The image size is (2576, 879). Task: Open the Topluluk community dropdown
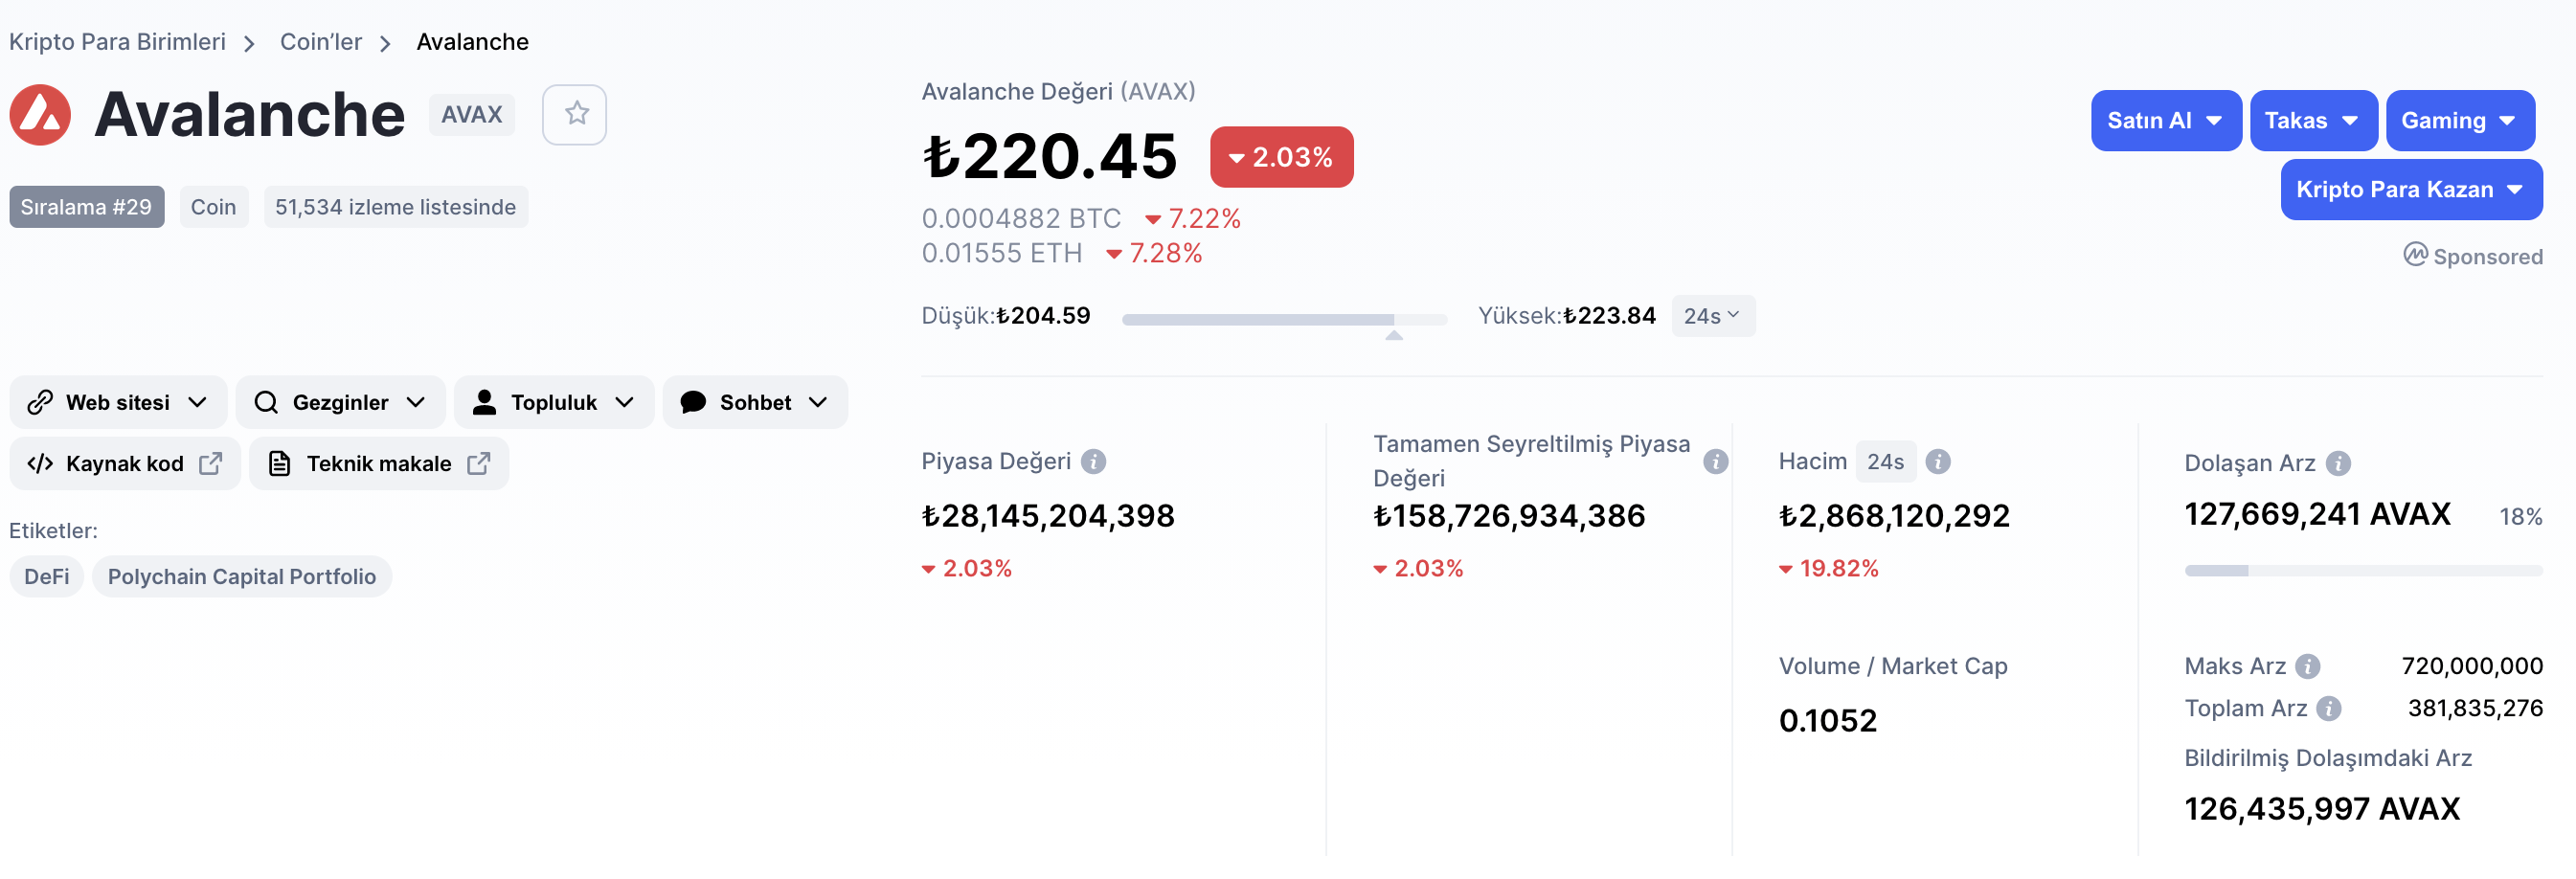pyautogui.click(x=554, y=402)
